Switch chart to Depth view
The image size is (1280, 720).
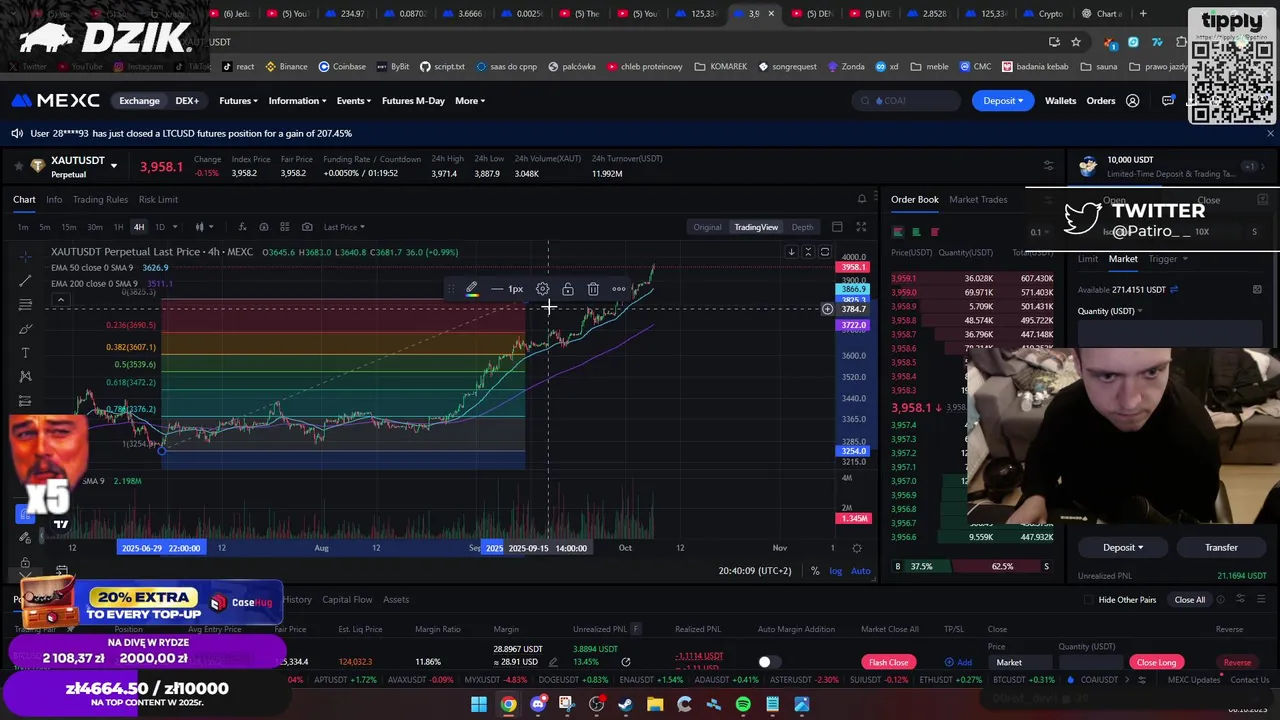pyautogui.click(x=802, y=227)
